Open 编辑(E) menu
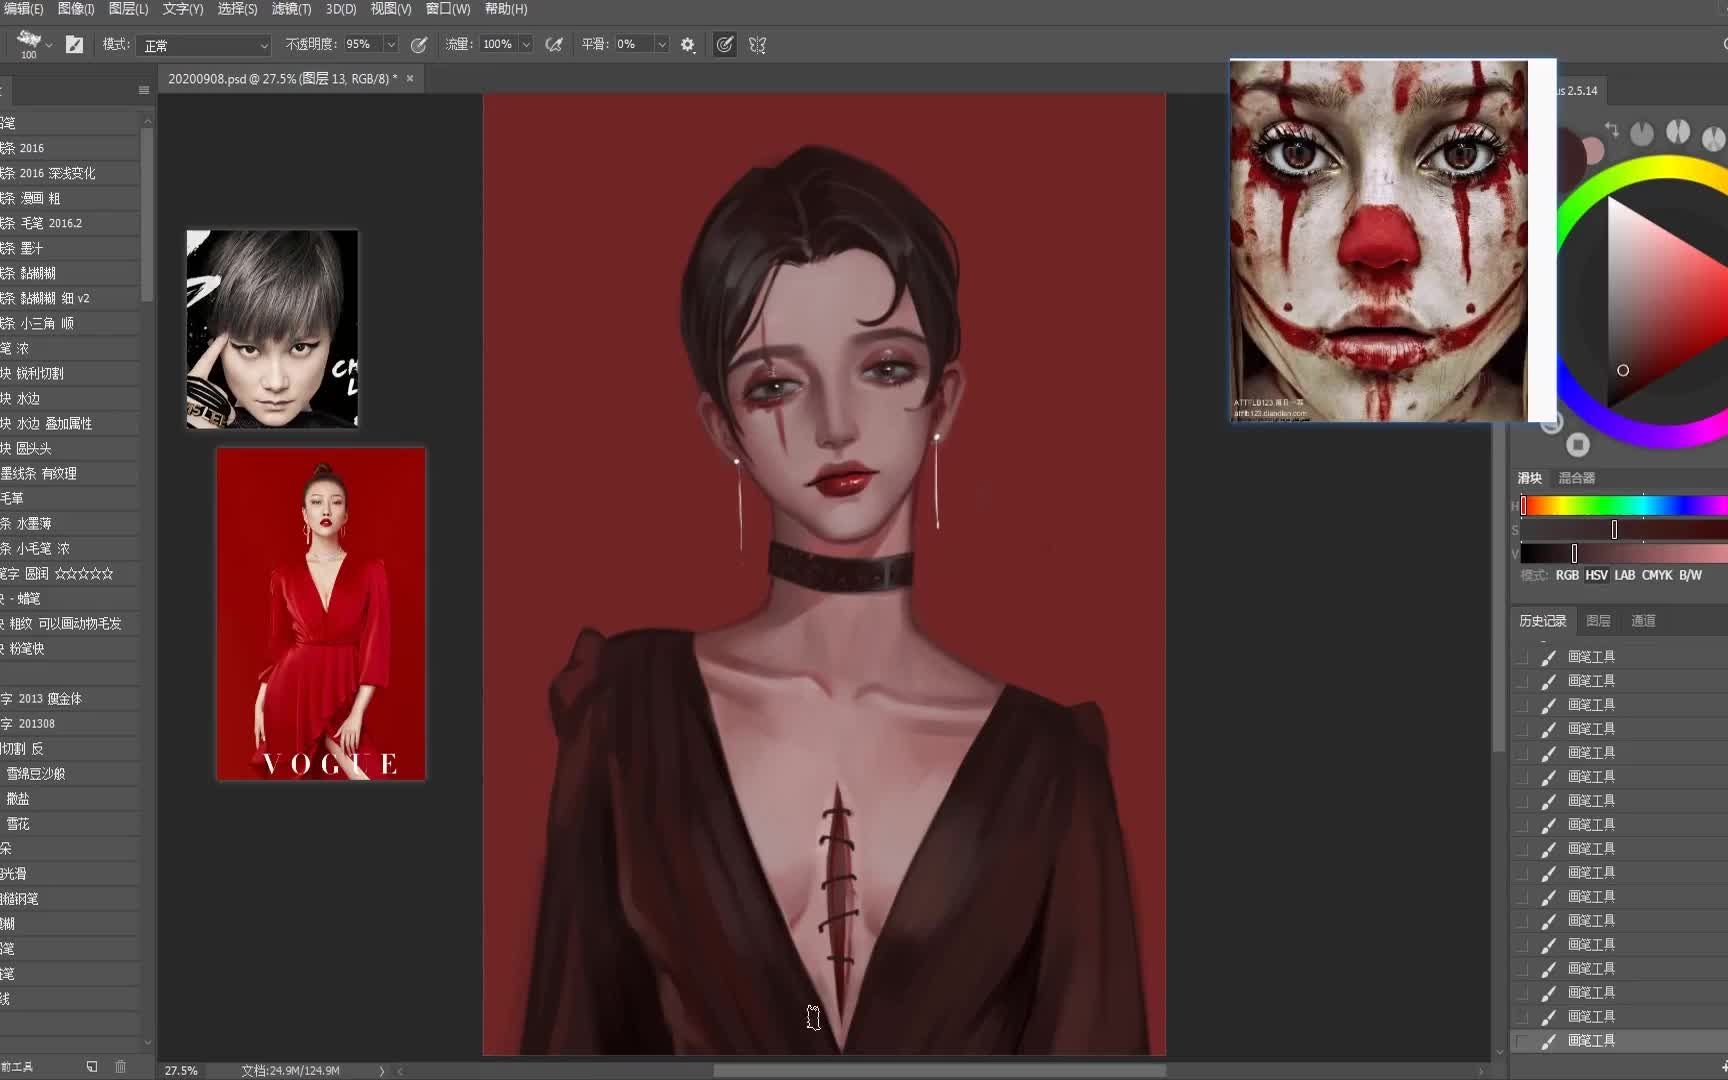 click(22, 9)
